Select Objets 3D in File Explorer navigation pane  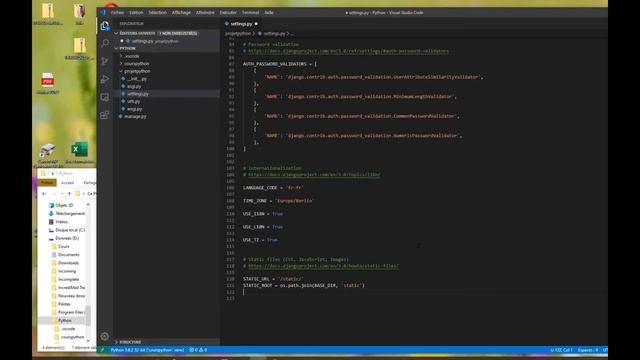[64, 205]
